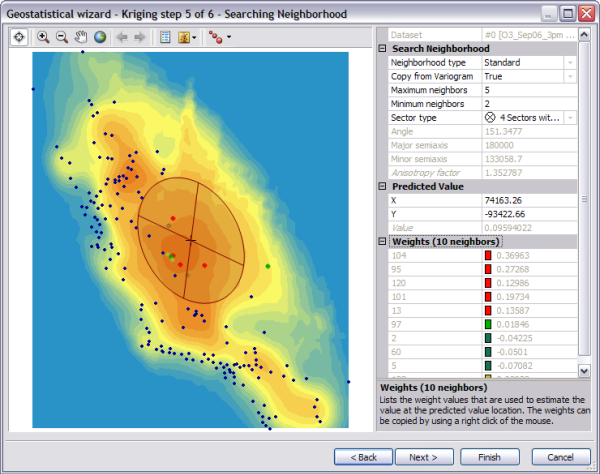This screenshot has width=600, height=474.
Task: Edit the Maximum neighbors value 5
Action: click(x=529, y=90)
